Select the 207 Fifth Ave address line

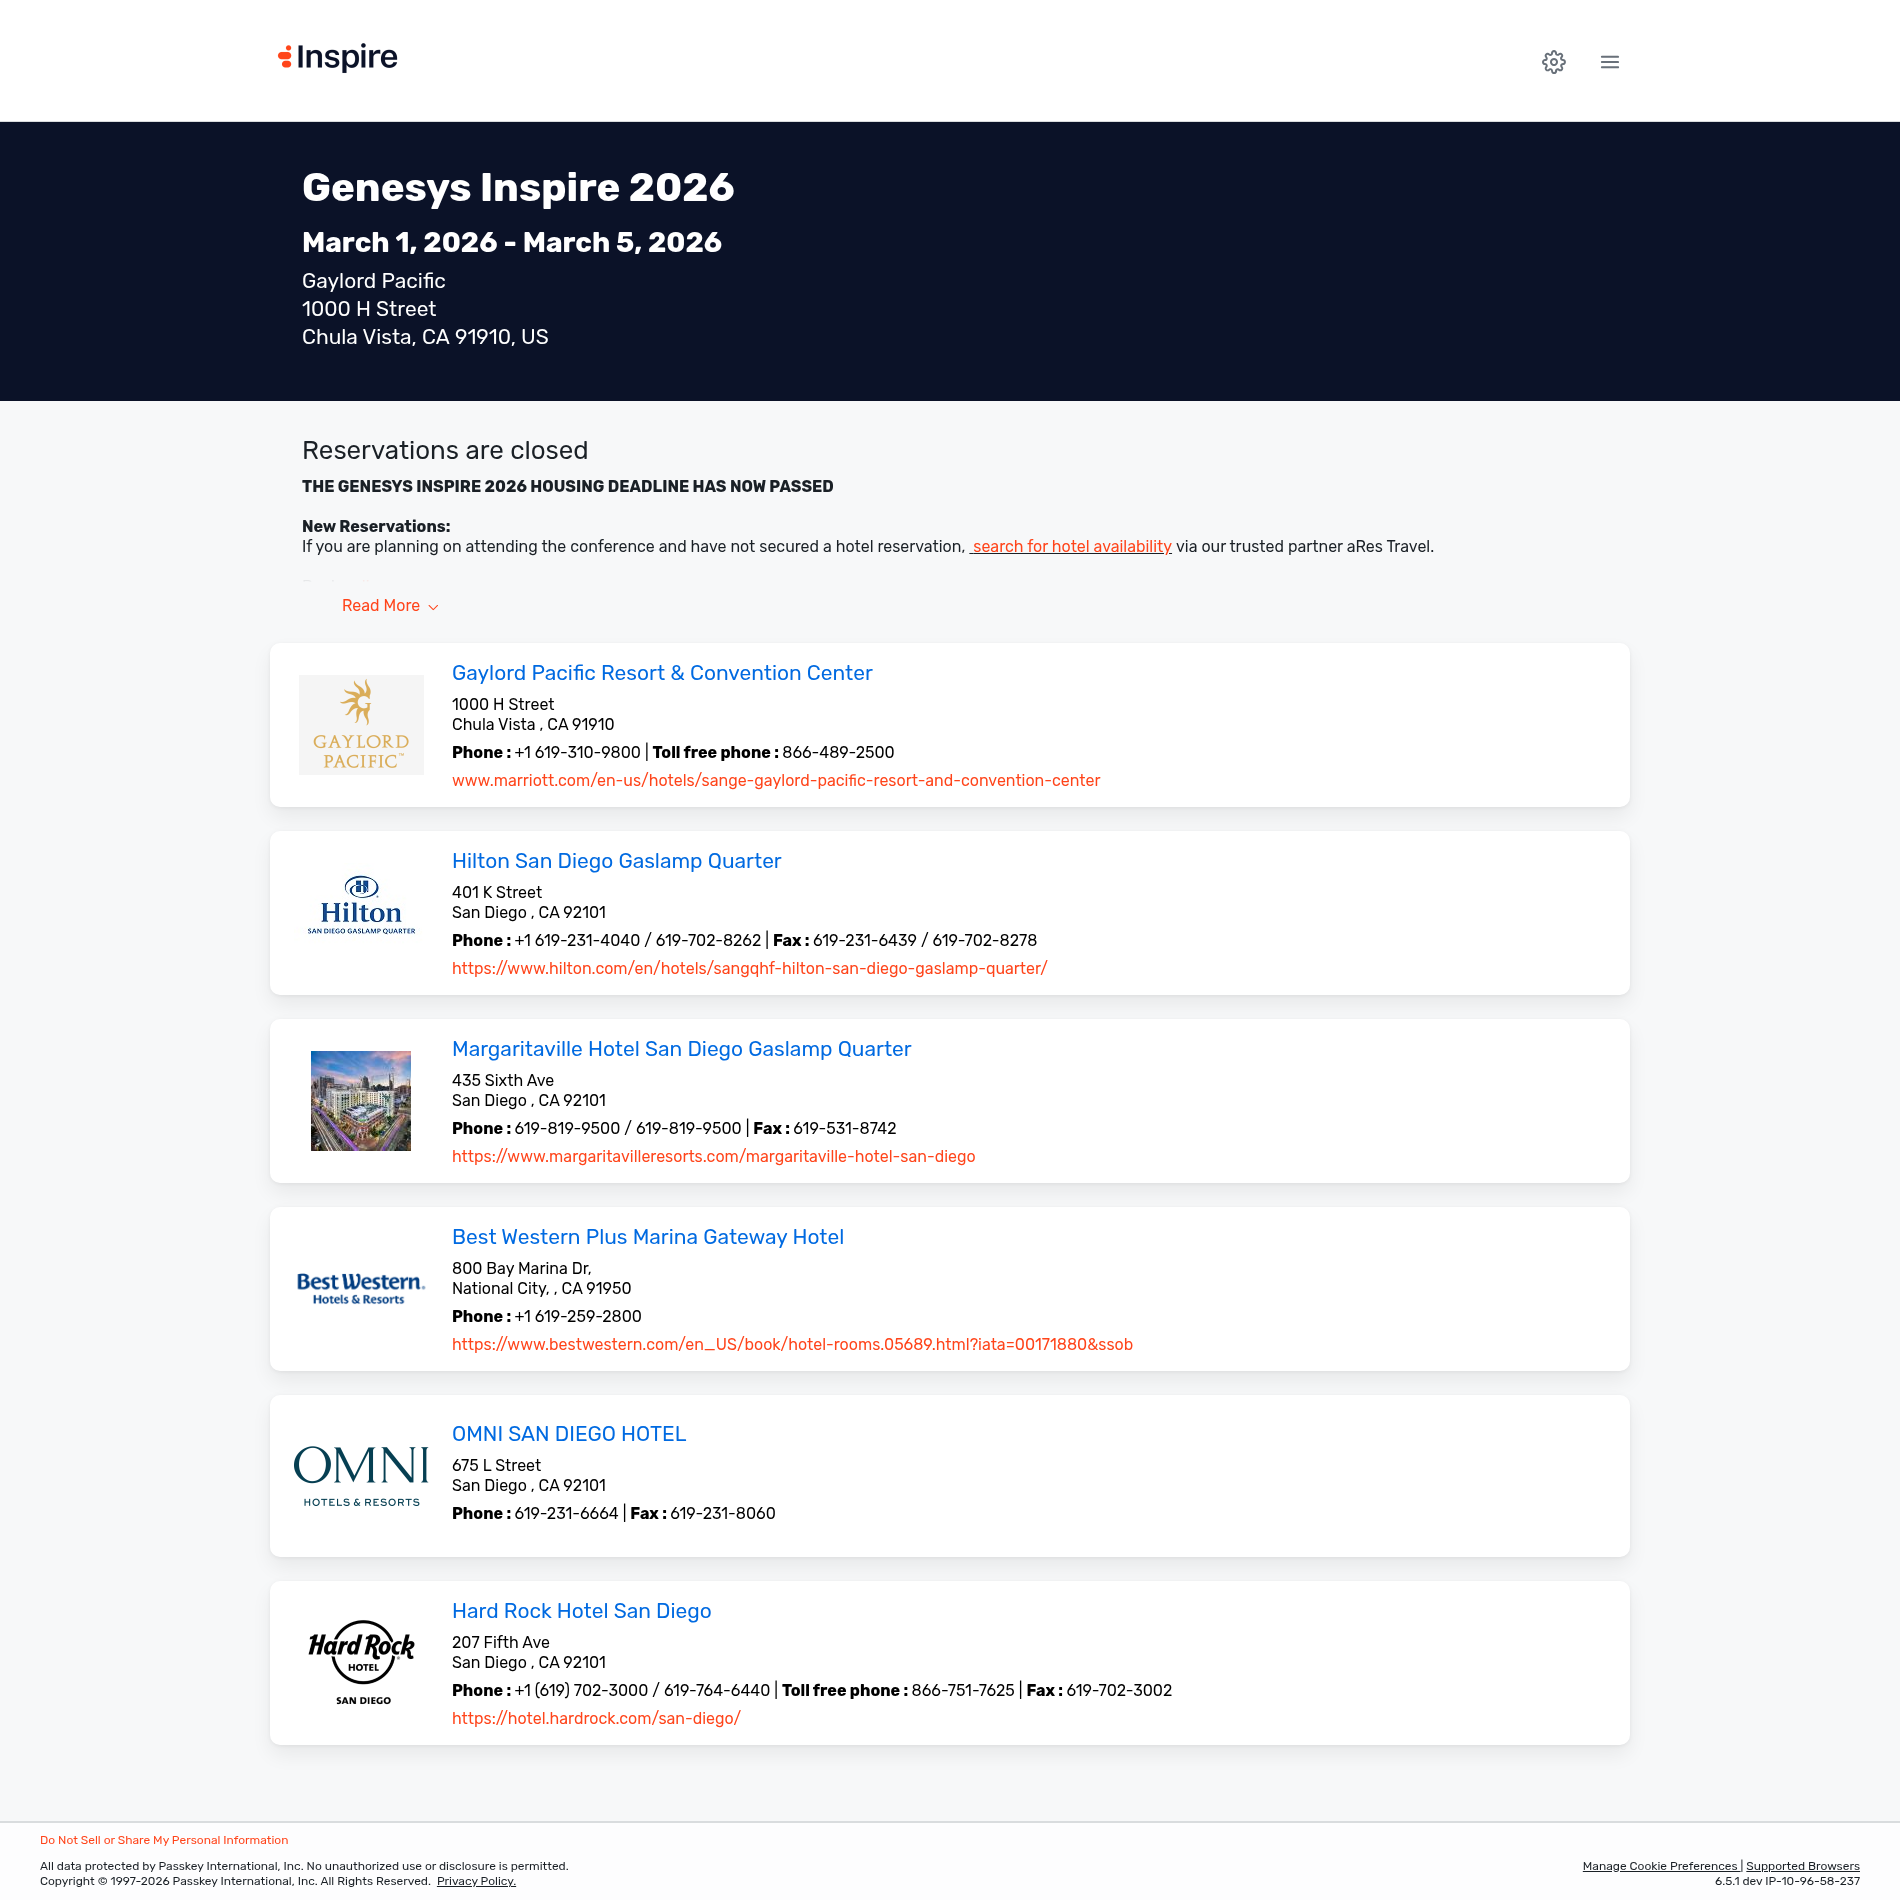[501, 1642]
